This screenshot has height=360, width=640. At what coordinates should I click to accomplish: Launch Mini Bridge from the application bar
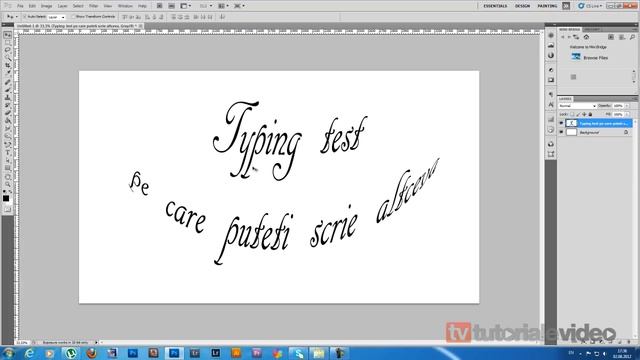tap(171, 6)
